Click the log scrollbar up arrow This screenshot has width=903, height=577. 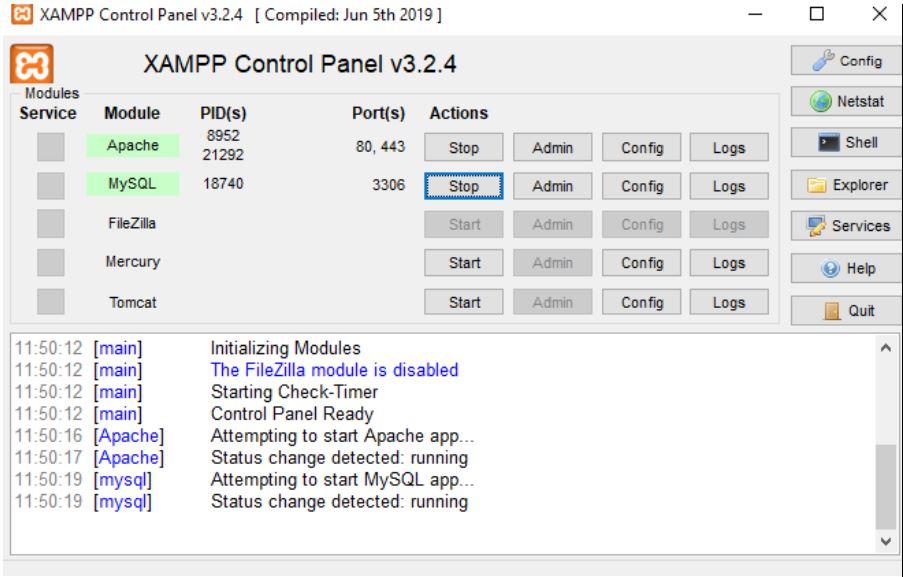(x=886, y=348)
